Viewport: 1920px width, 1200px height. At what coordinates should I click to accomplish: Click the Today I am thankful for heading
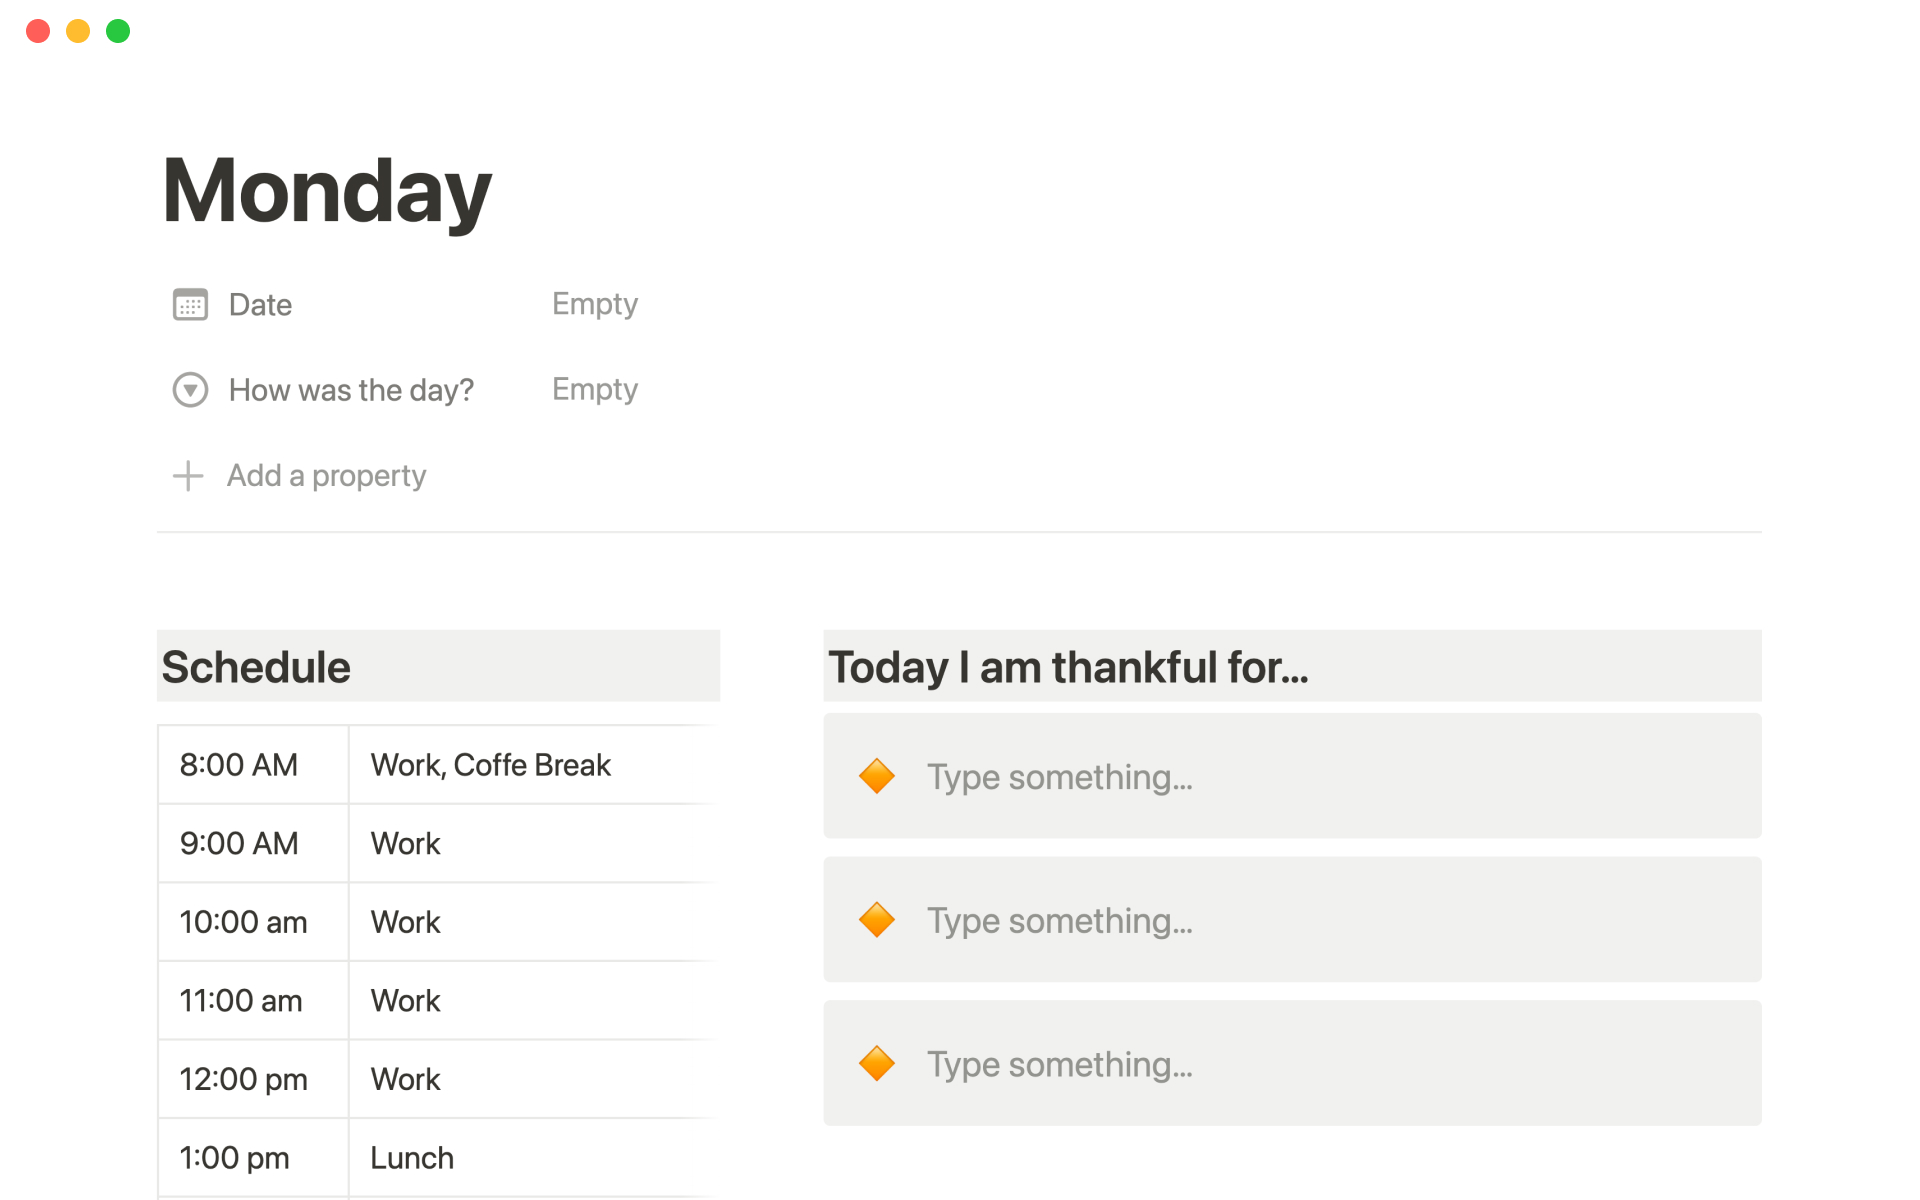1068,667
